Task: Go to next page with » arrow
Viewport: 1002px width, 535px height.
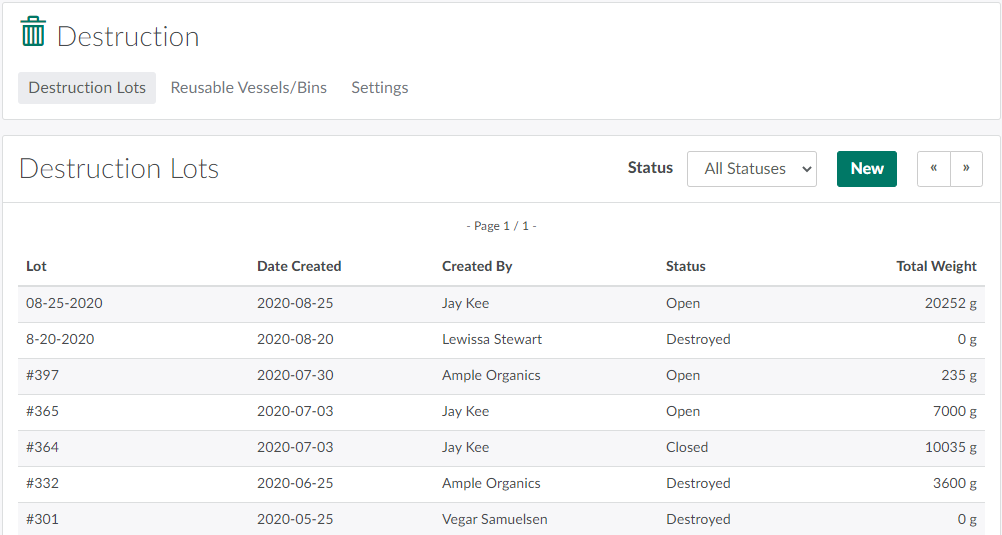Action: pyautogui.click(x=966, y=169)
